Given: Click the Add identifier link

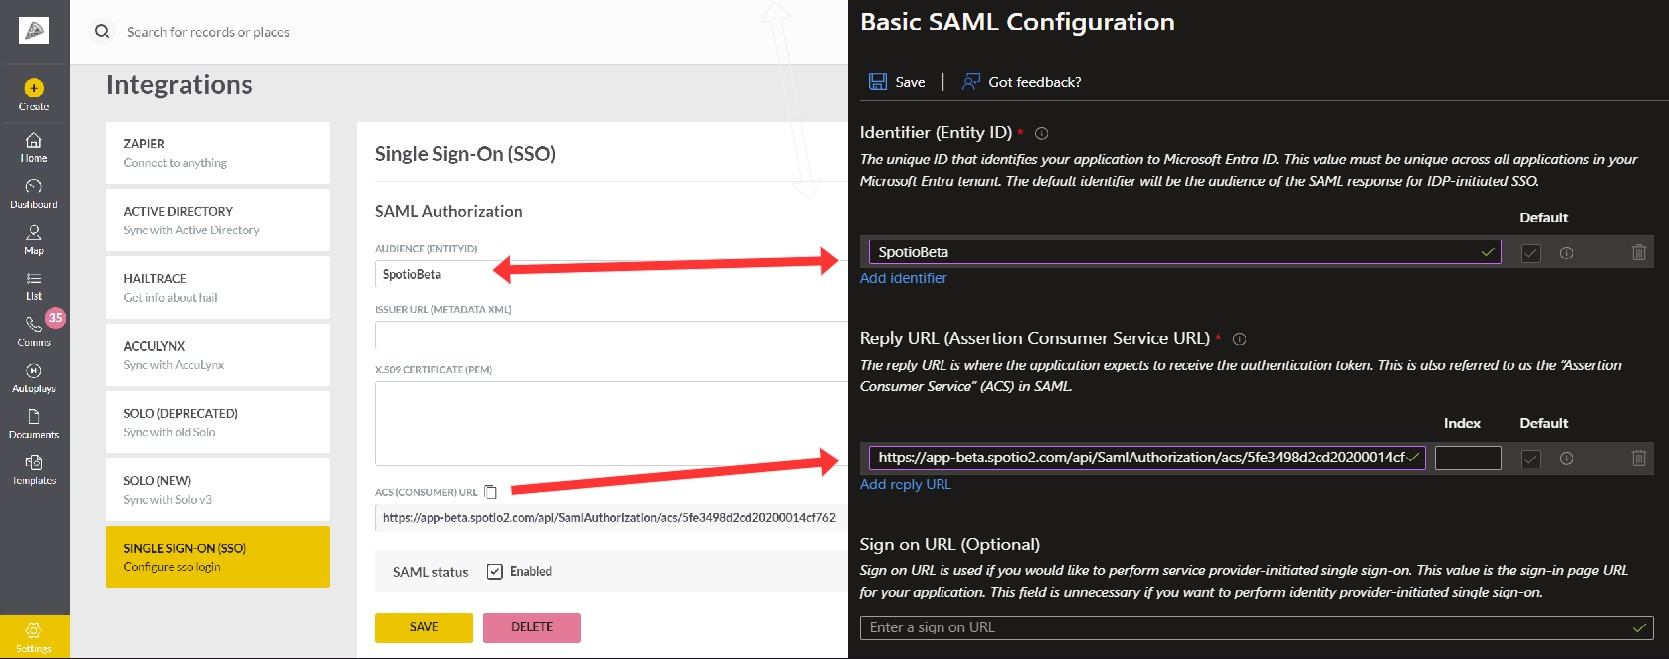Looking at the screenshot, I should (903, 278).
